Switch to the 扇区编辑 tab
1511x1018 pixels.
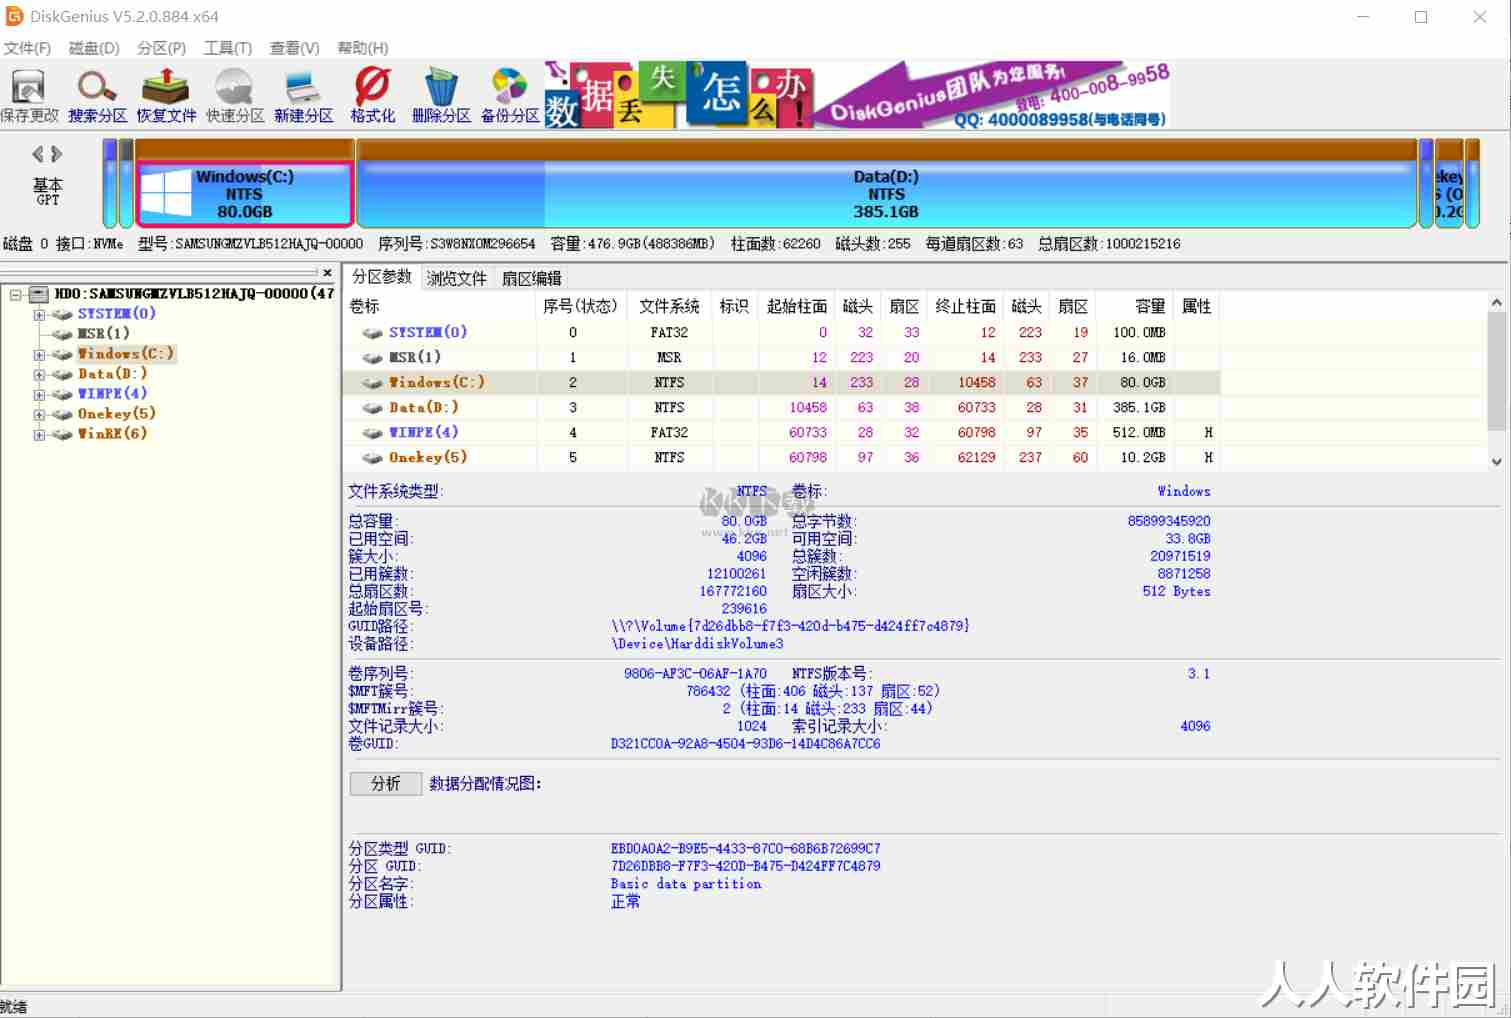point(531,278)
